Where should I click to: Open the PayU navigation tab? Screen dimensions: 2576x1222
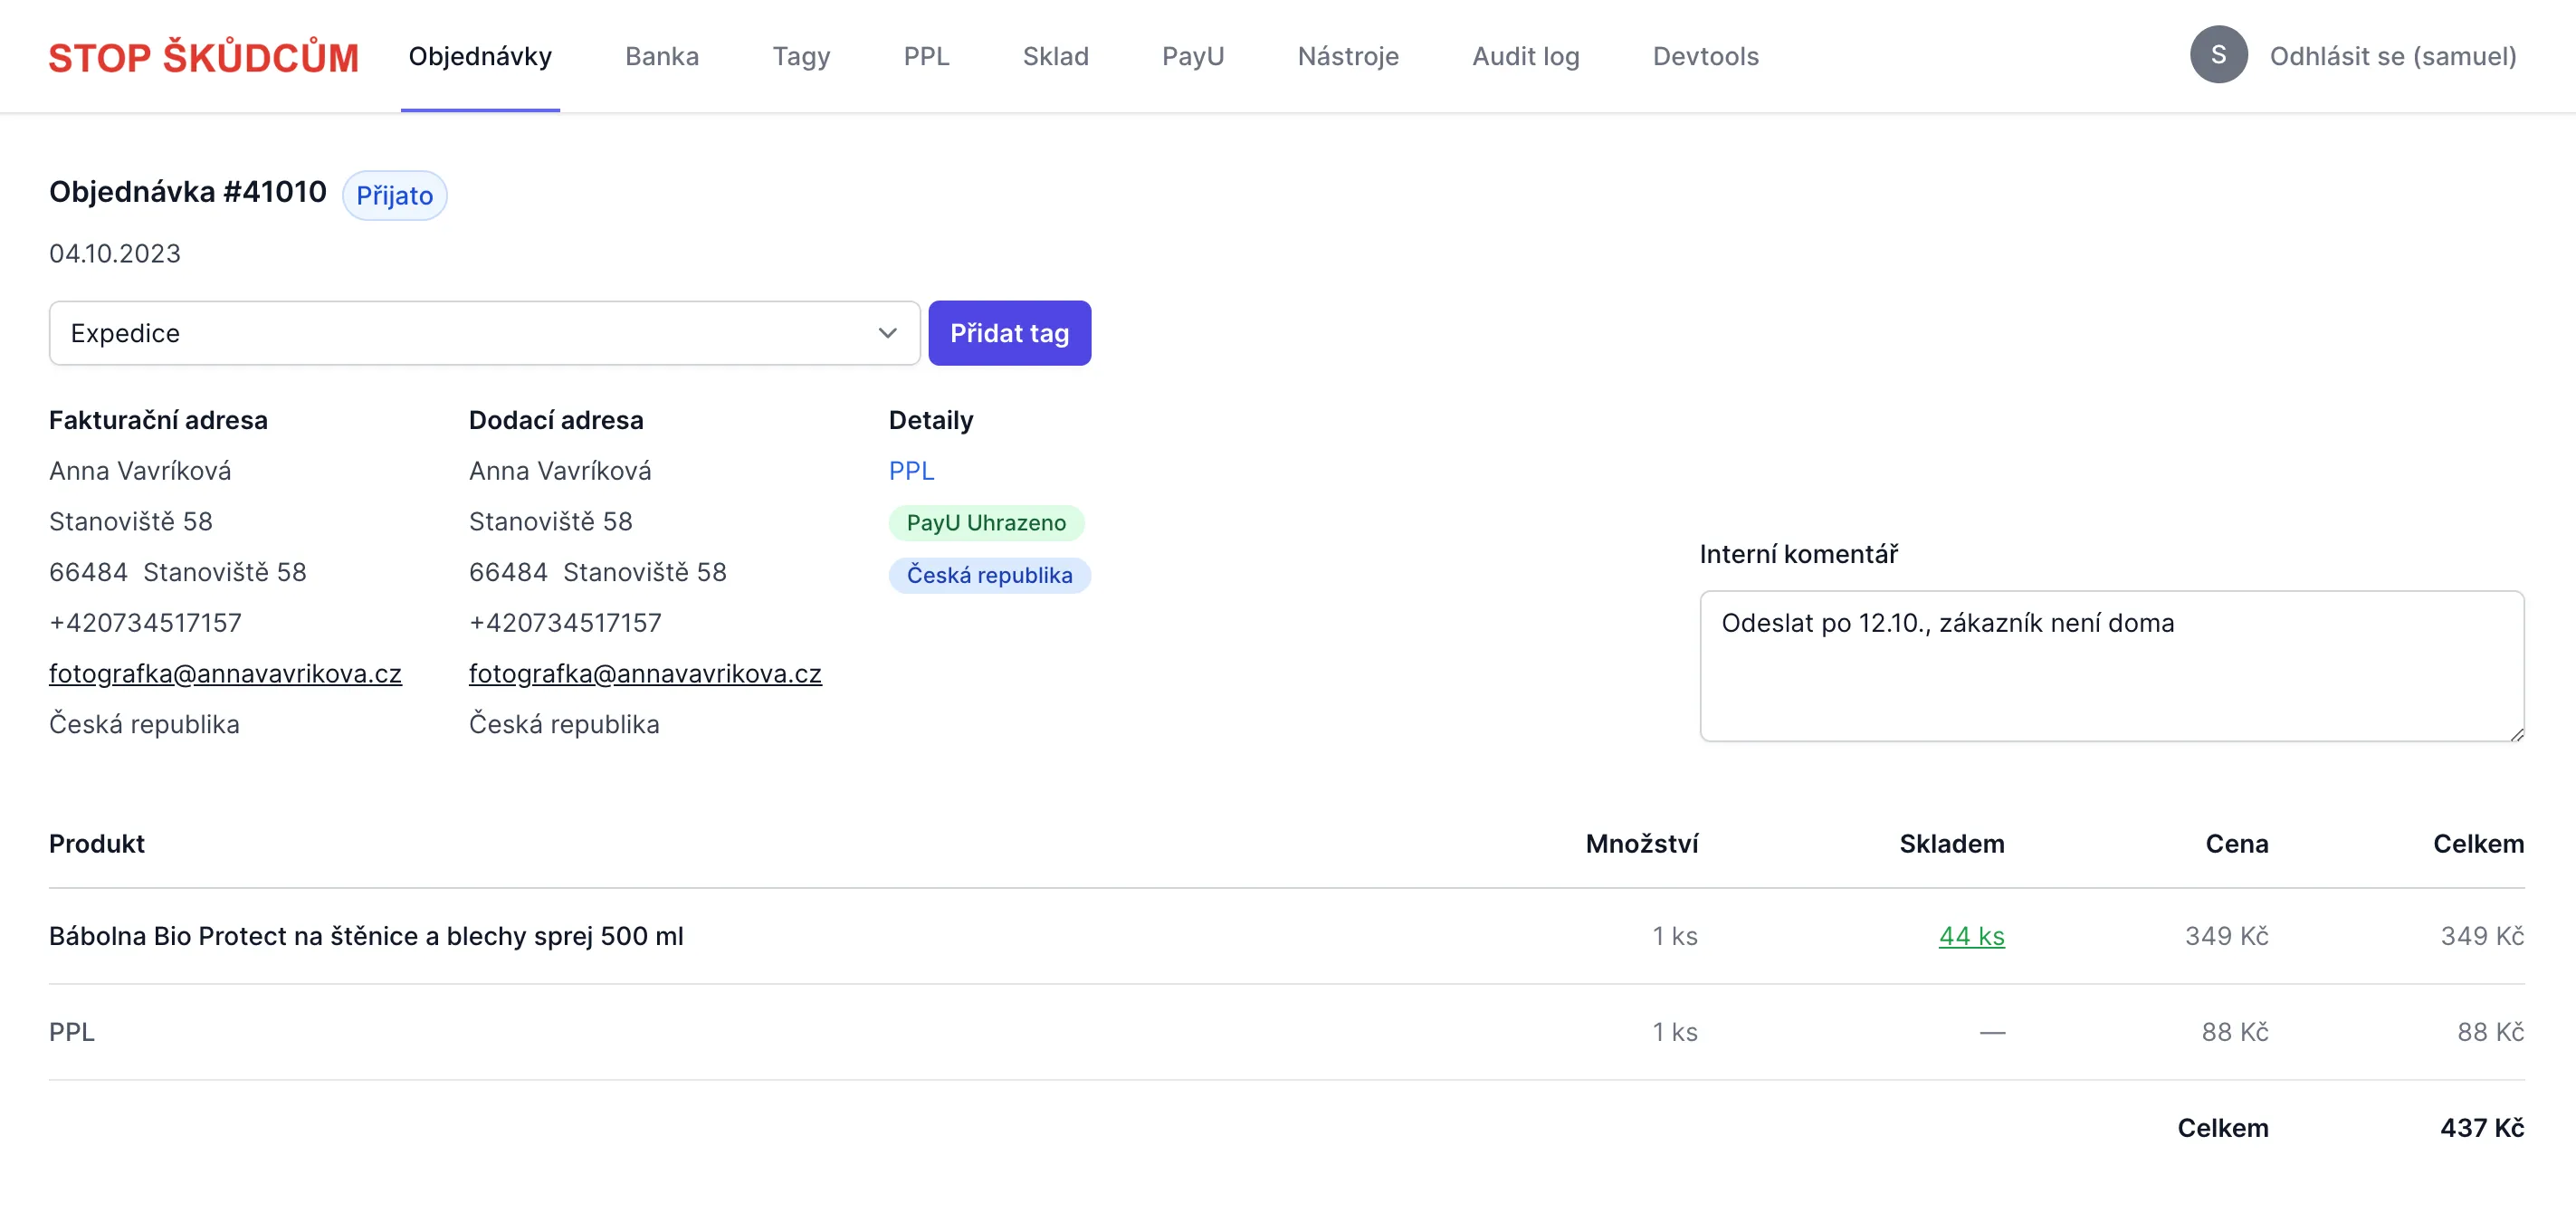pos(1192,57)
